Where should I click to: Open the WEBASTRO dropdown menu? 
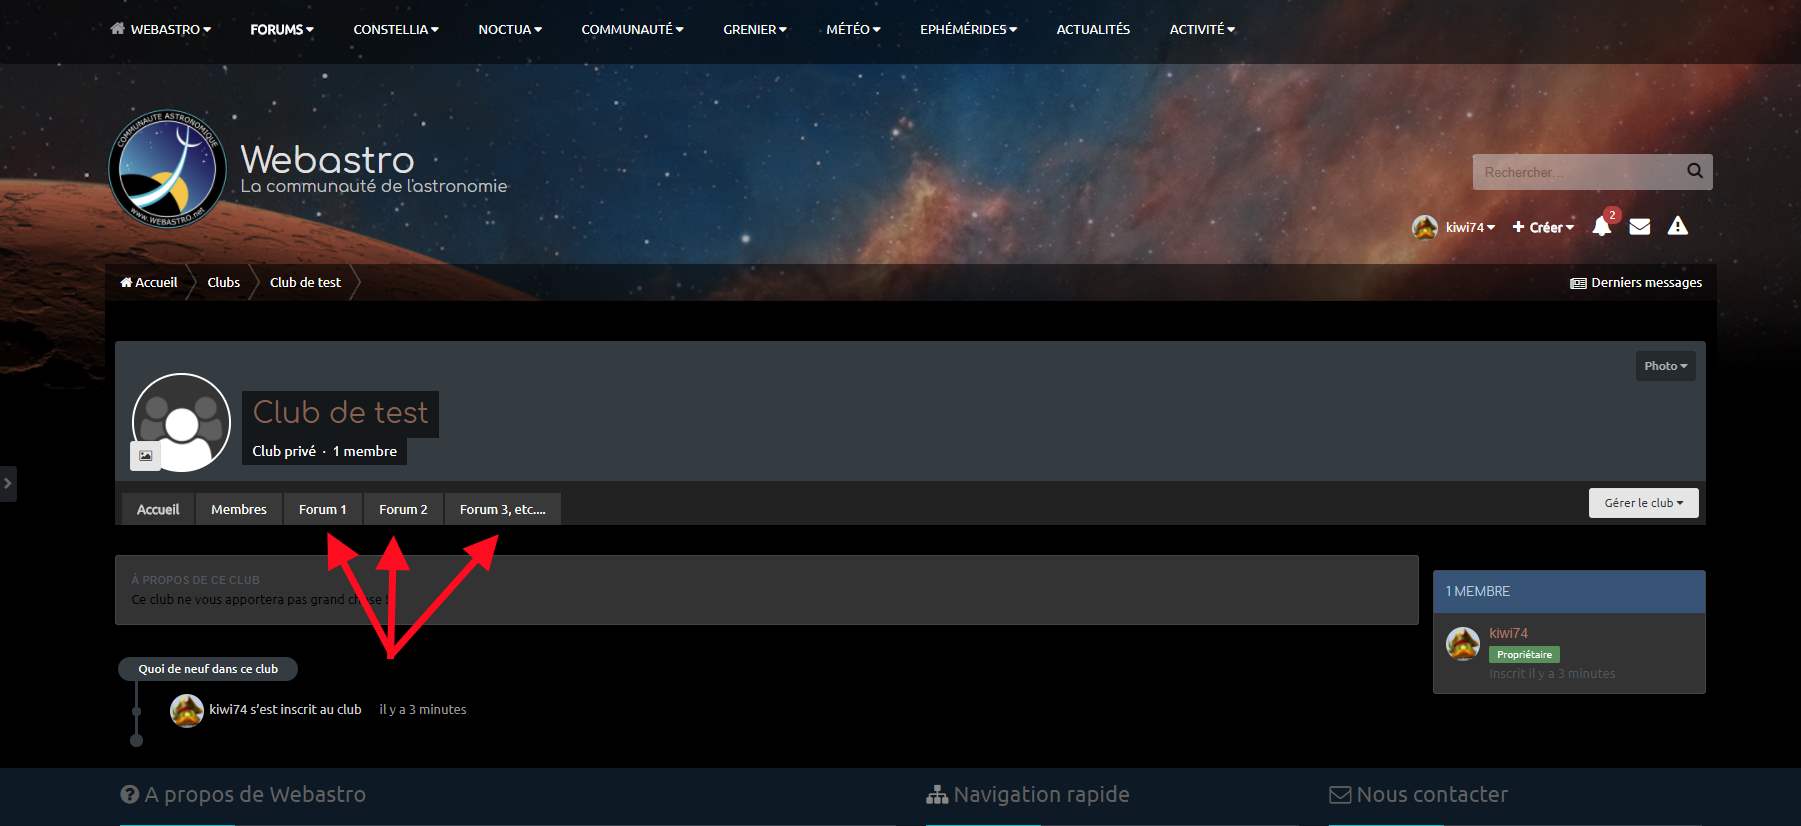[161, 29]
